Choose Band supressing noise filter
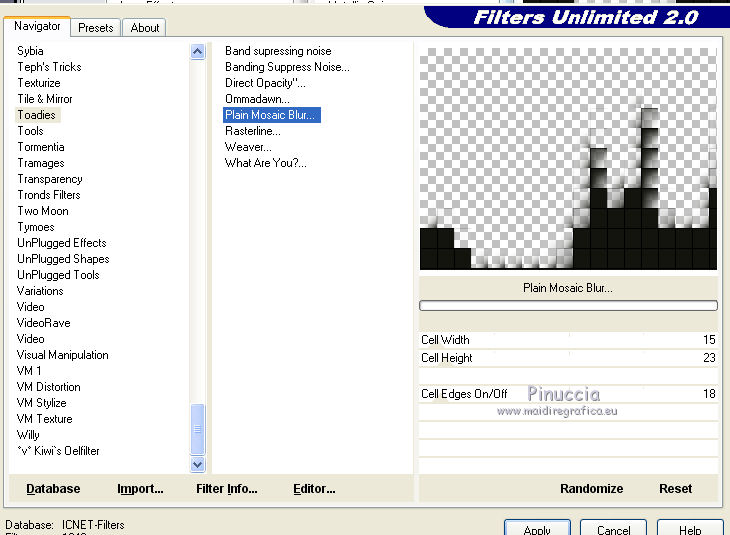 [x=278, y=51]
